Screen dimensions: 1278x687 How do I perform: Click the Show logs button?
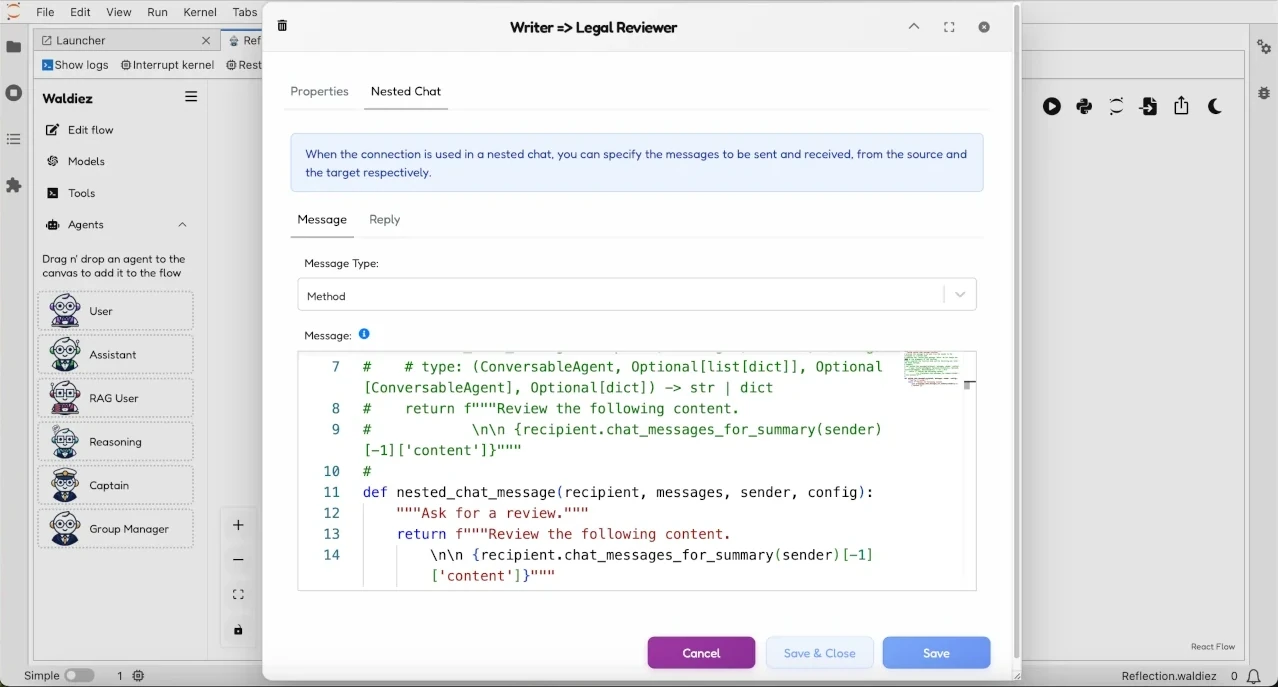coord(75,64)
